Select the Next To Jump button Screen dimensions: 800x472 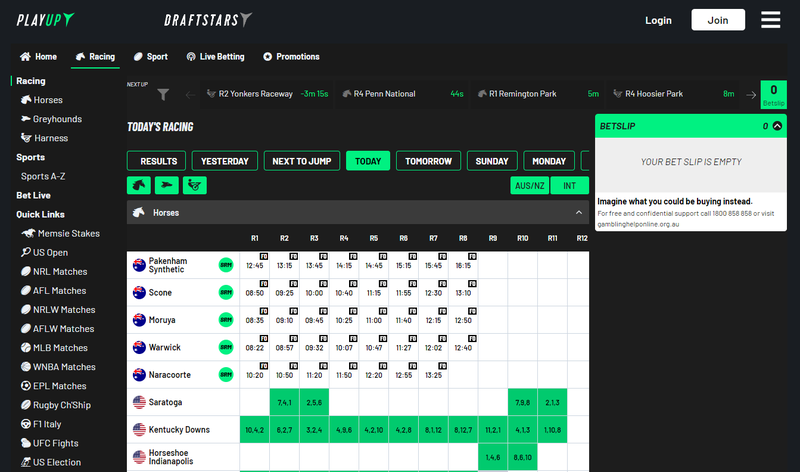(x=302, y=161)
